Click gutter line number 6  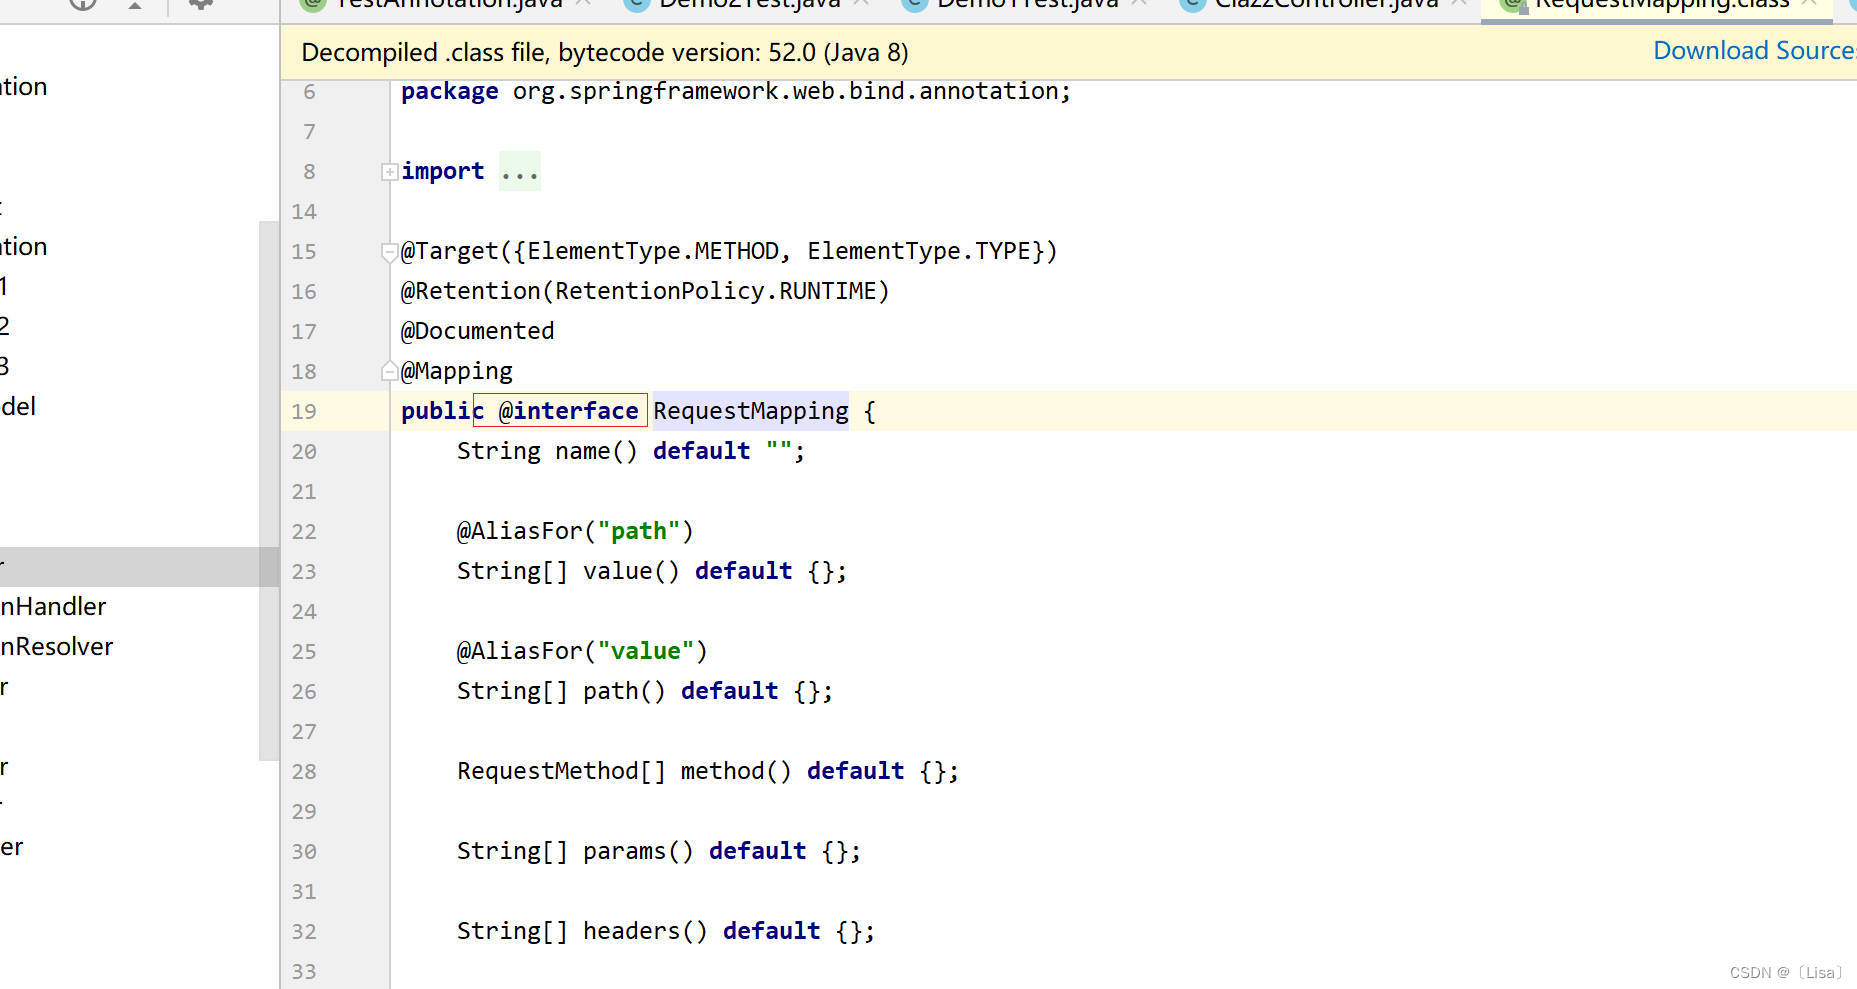click(x=309, y=92)
